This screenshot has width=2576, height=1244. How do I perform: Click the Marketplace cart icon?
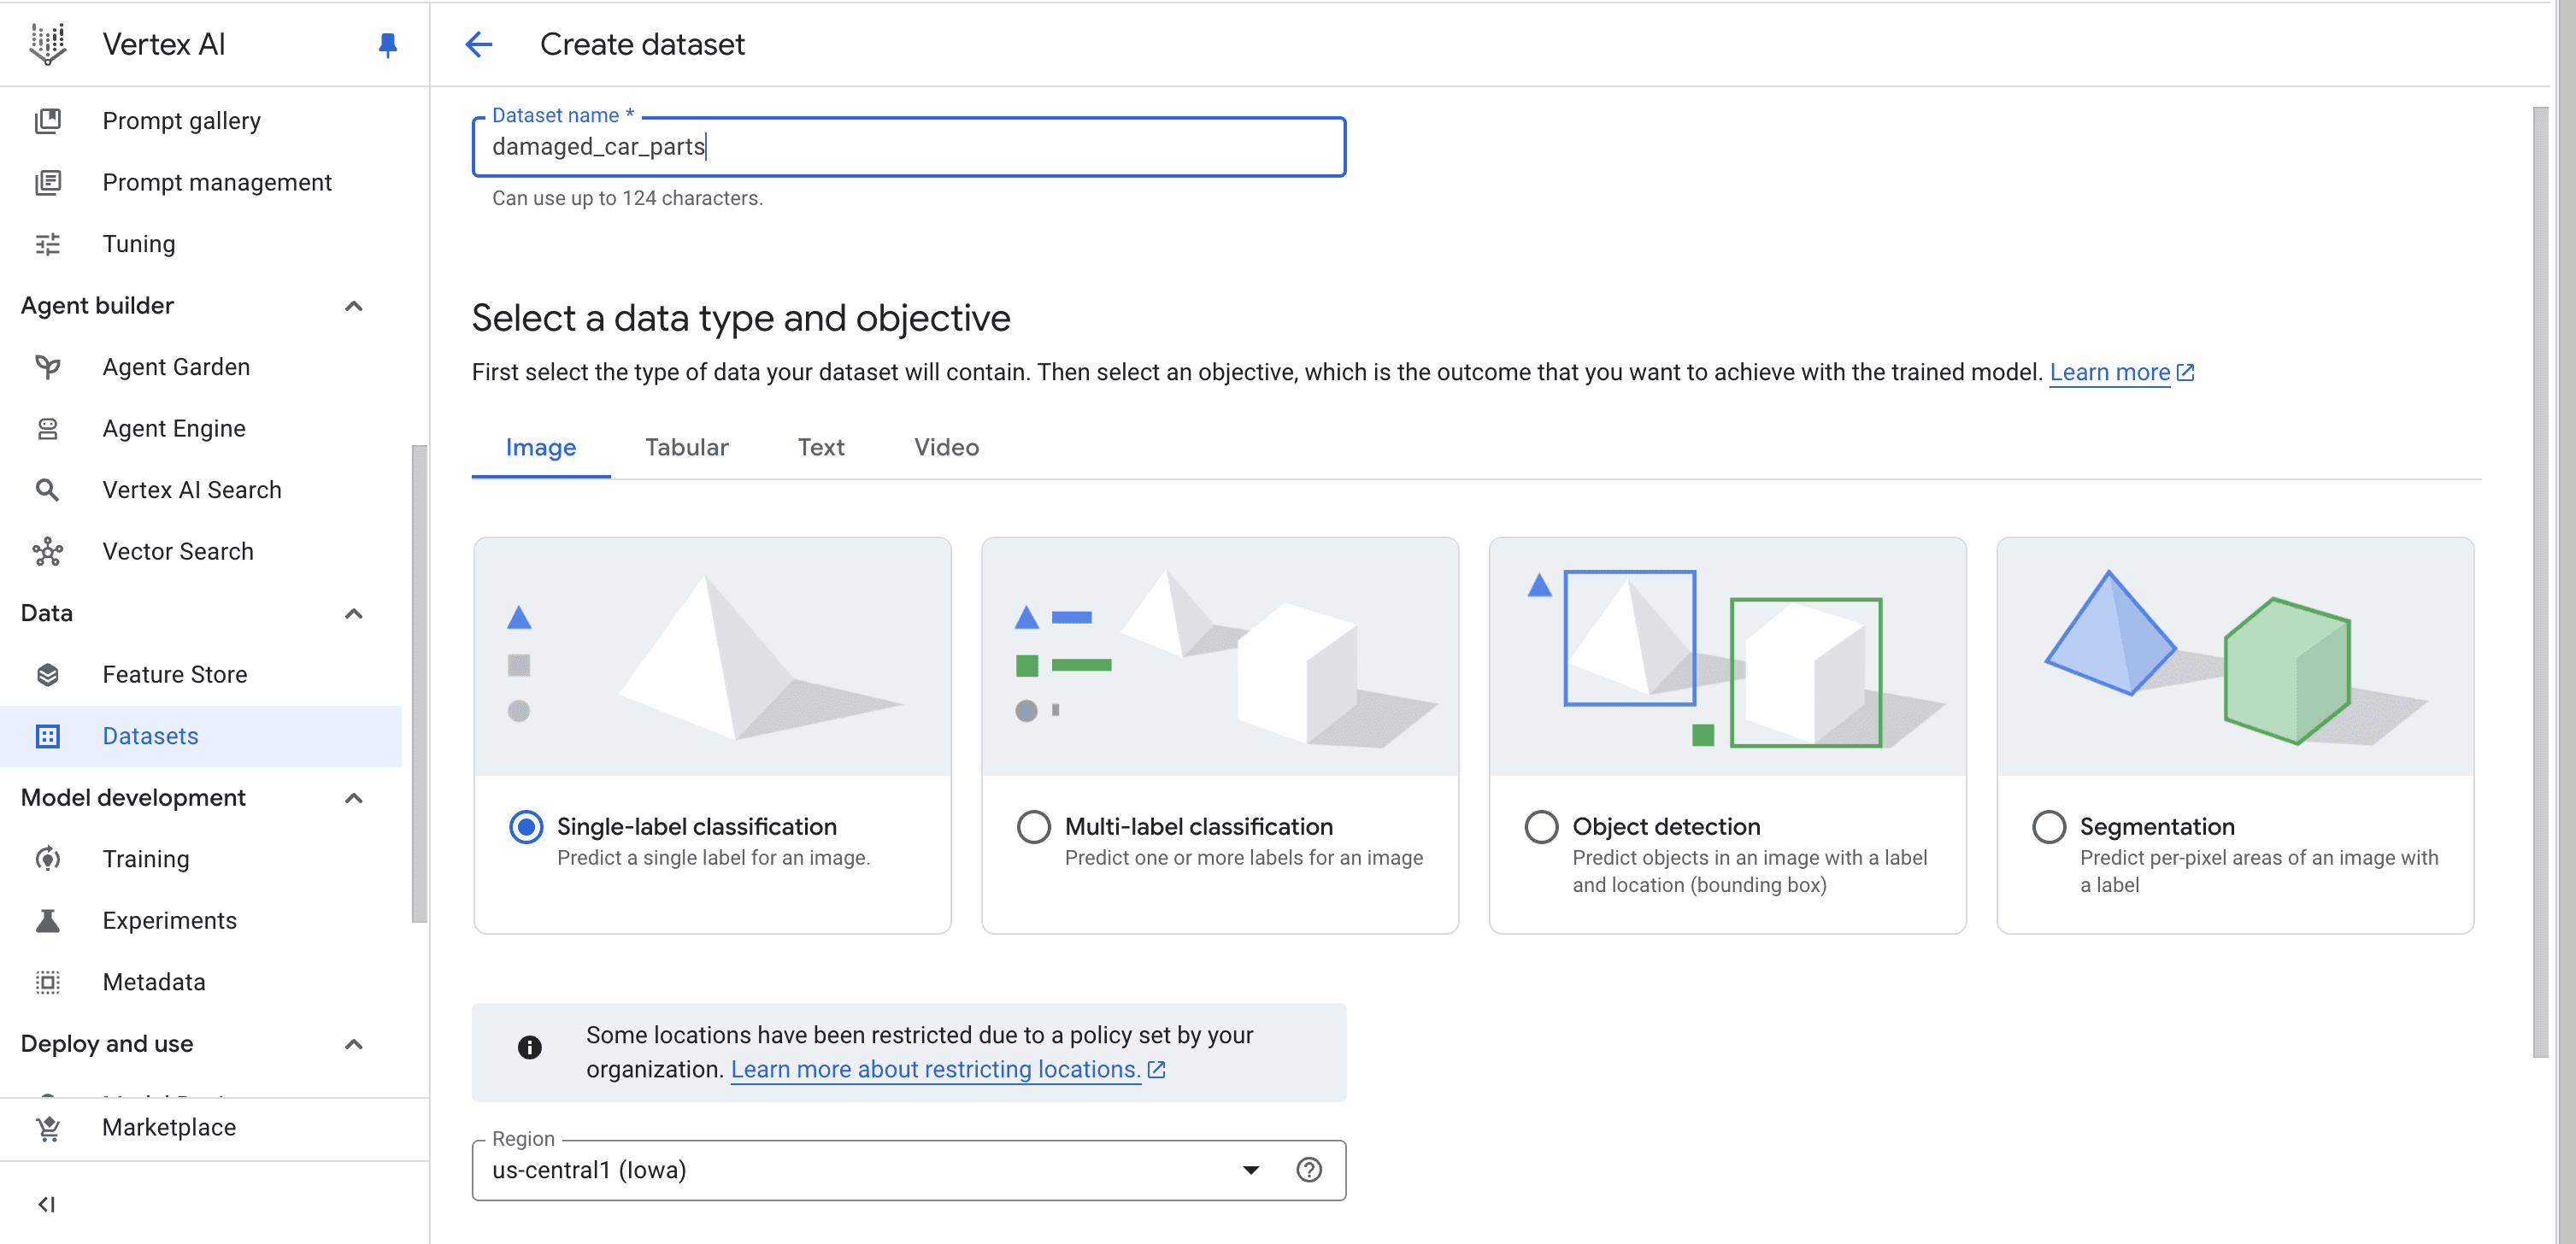click(48, 1128)
